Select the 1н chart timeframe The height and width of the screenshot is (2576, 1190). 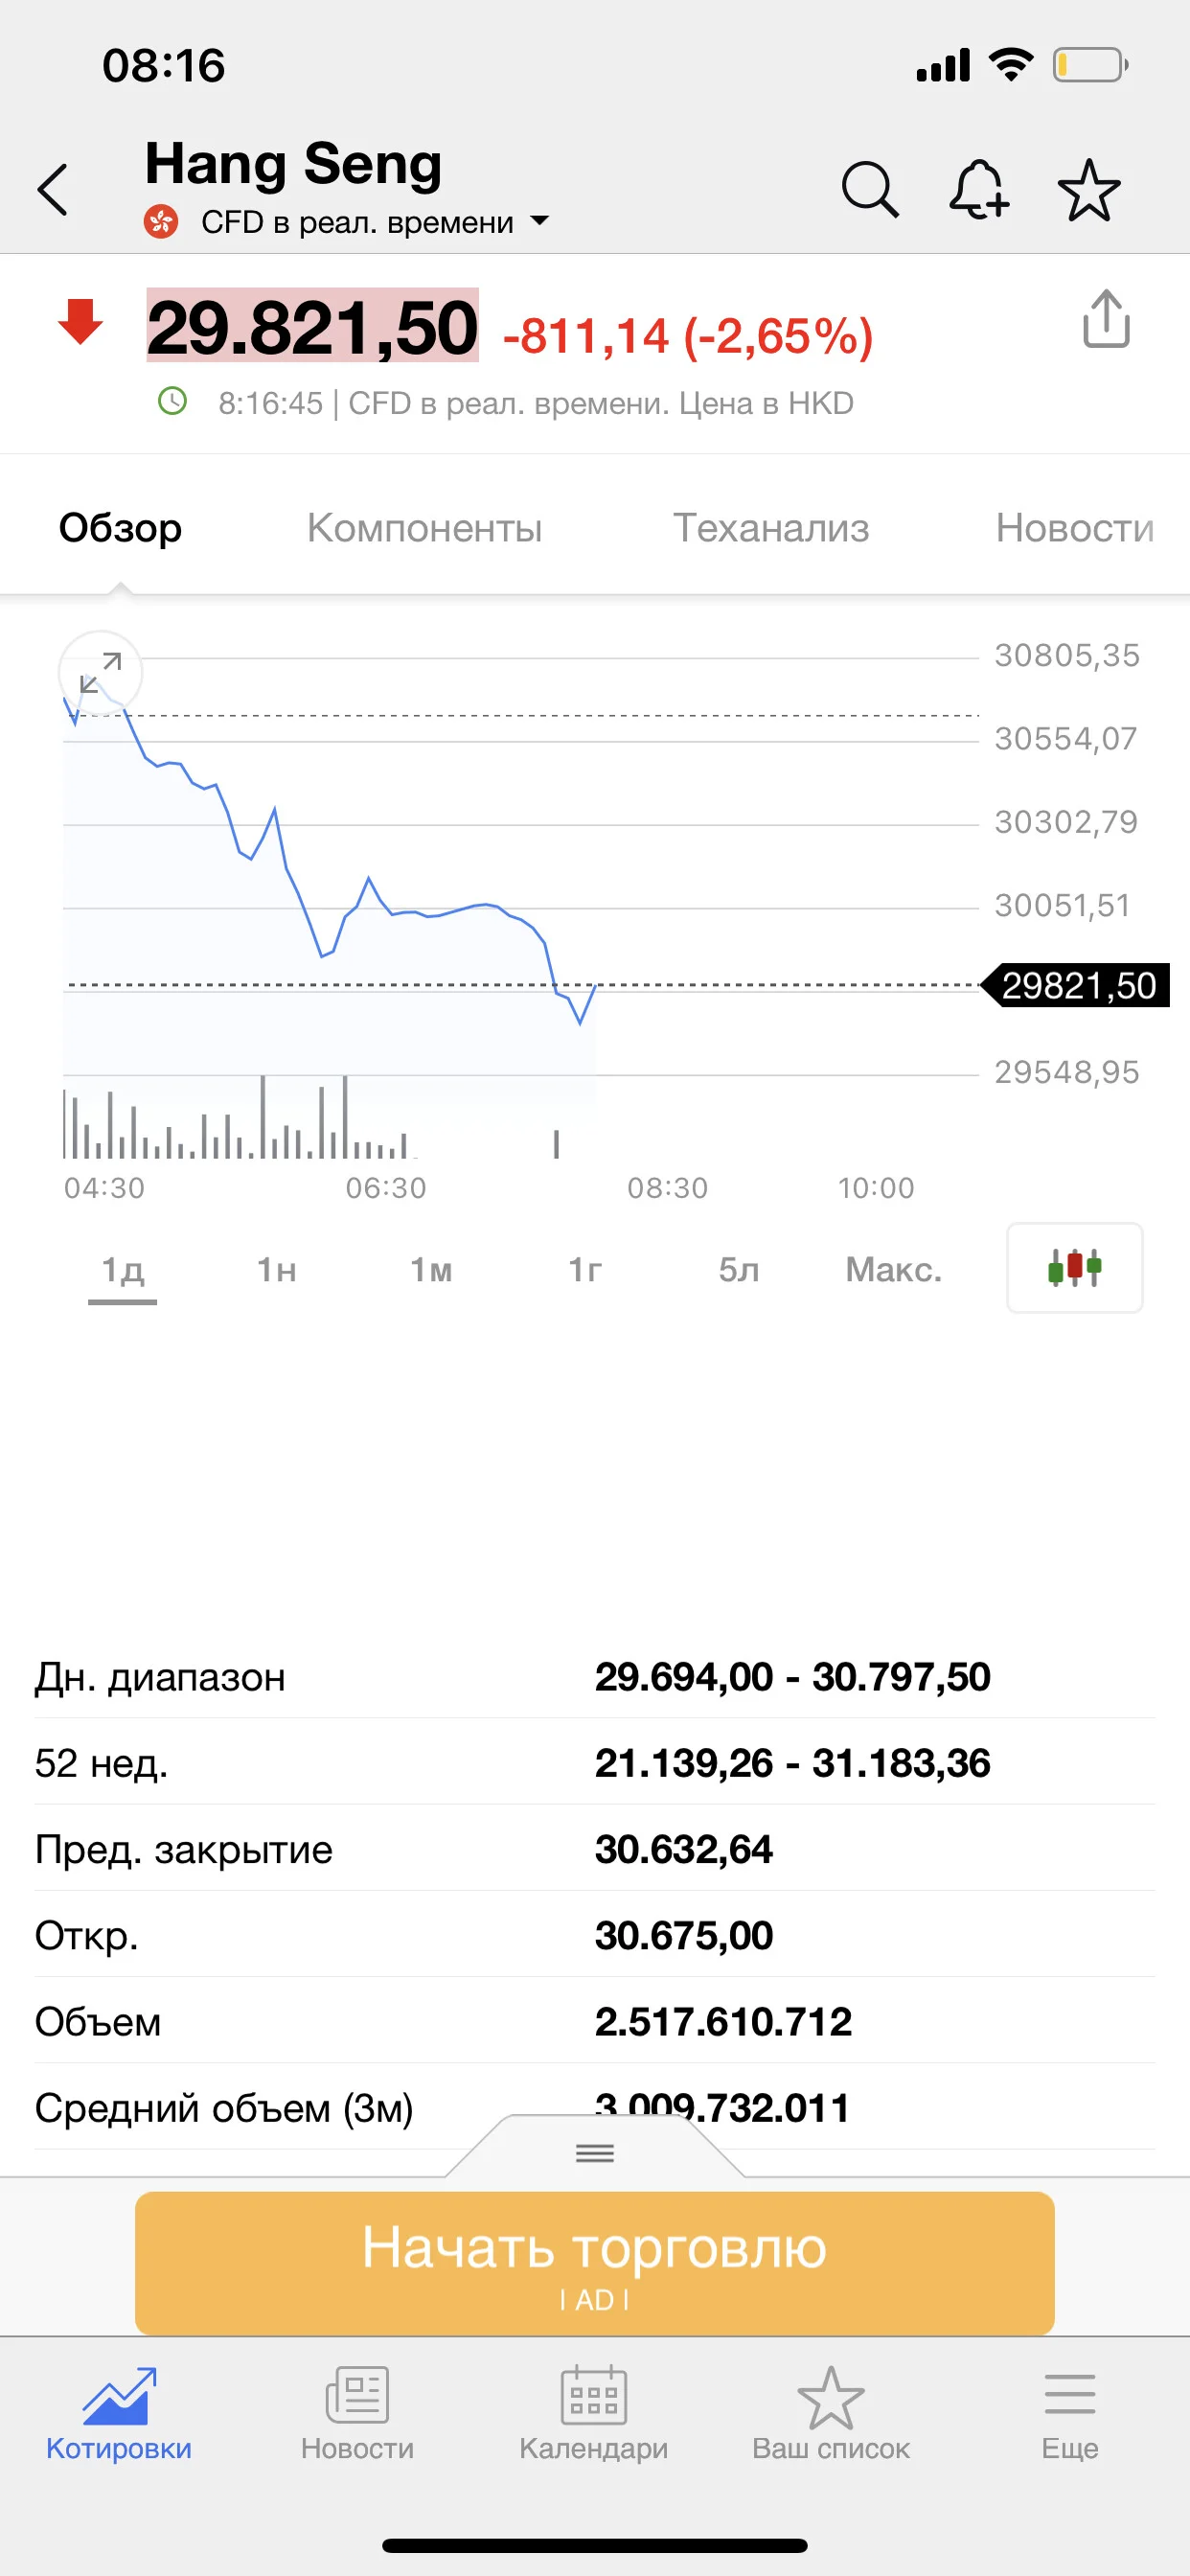[x=276, y=1269]
